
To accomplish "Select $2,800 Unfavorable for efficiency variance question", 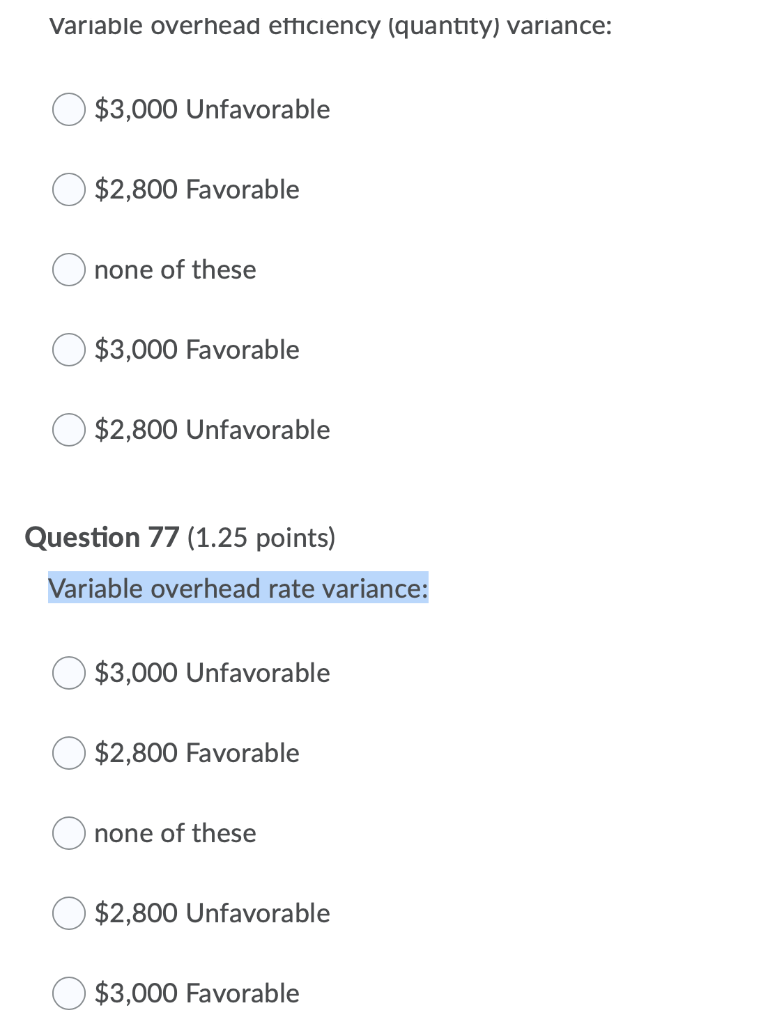I will coord(68,429).
